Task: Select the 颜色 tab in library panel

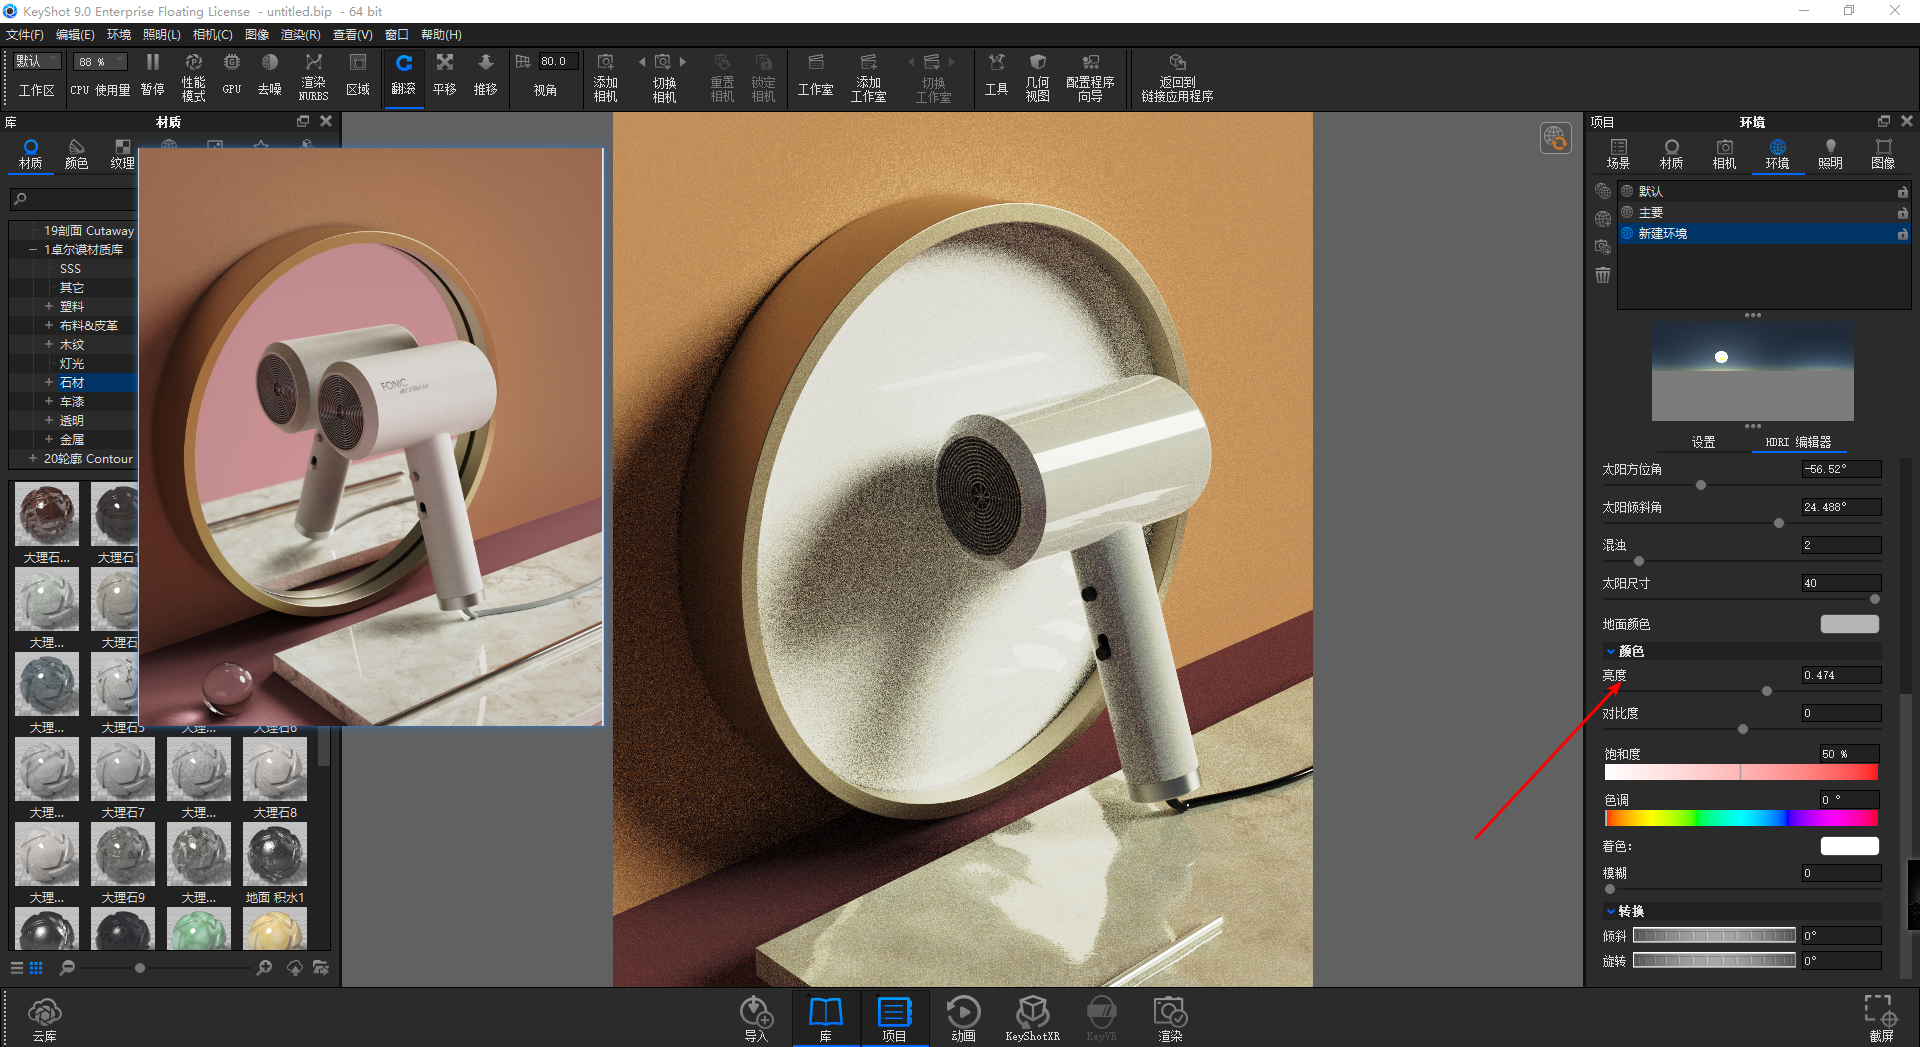Action: click(x=76, y=154)
